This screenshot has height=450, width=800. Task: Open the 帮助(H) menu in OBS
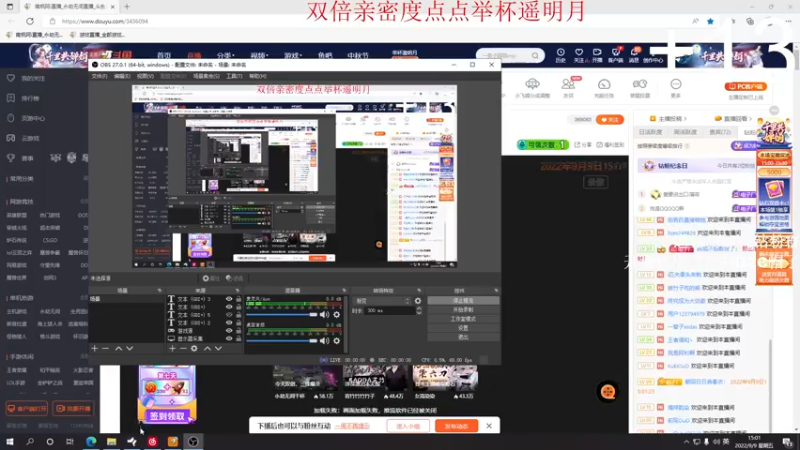tap(257, 76)
